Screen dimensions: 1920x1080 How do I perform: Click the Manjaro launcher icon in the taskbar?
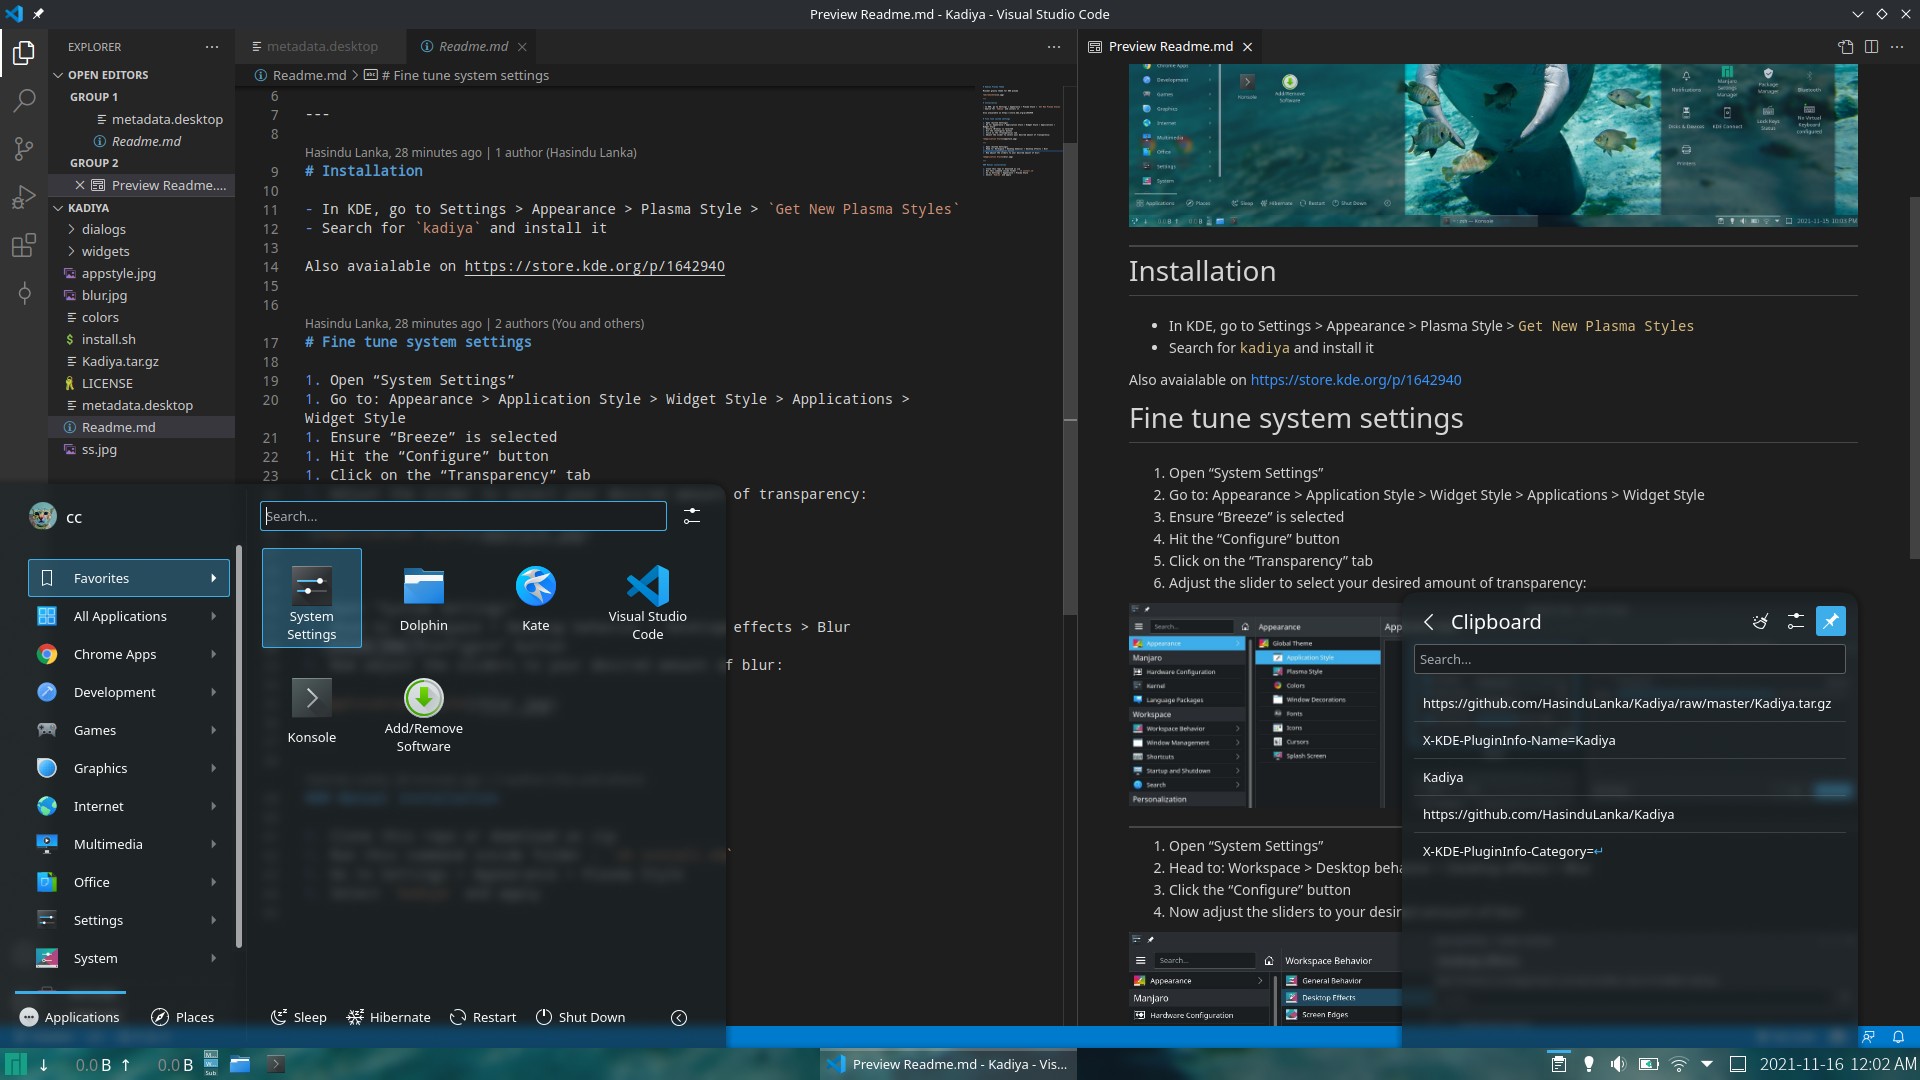15,1064
